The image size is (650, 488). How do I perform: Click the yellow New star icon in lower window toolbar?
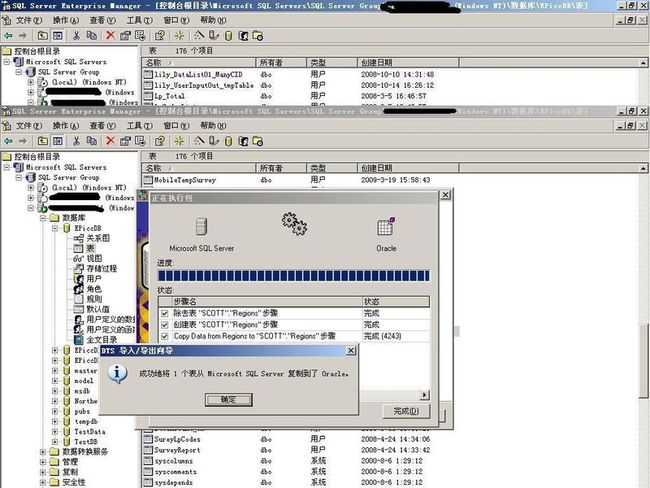[179, 141]
